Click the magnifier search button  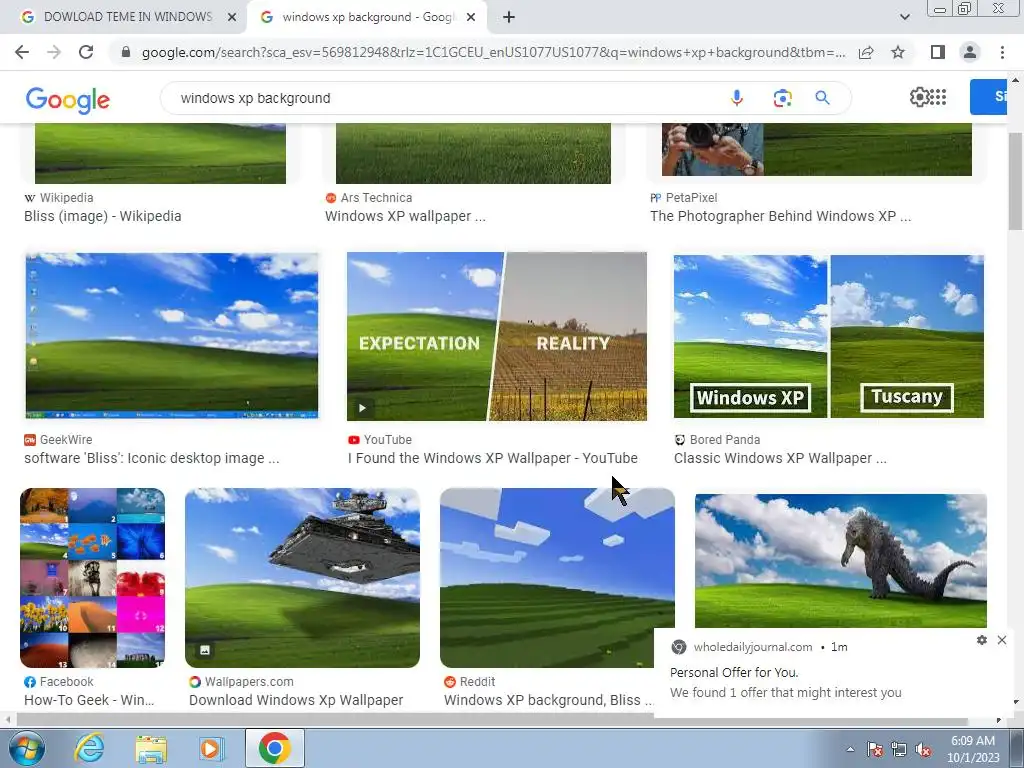click(822, 98)
